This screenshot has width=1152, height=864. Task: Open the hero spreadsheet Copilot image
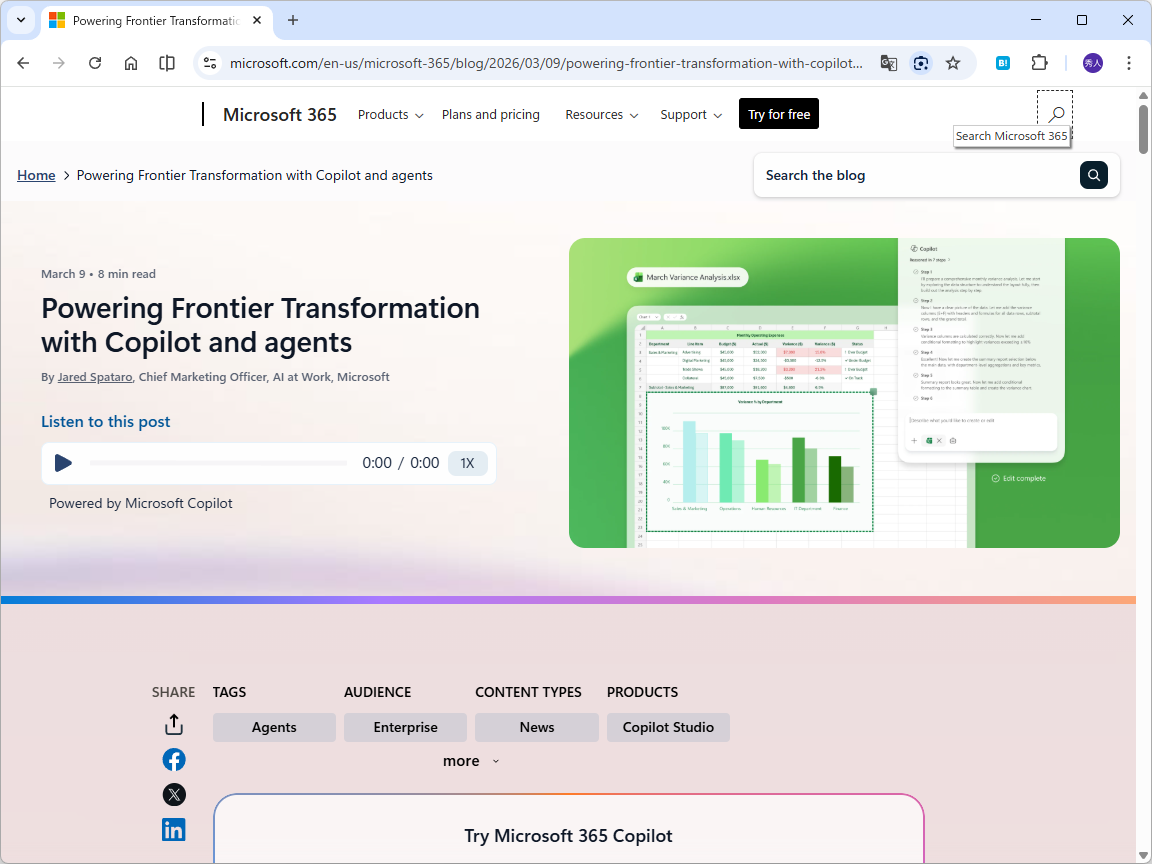coord(844,392)
